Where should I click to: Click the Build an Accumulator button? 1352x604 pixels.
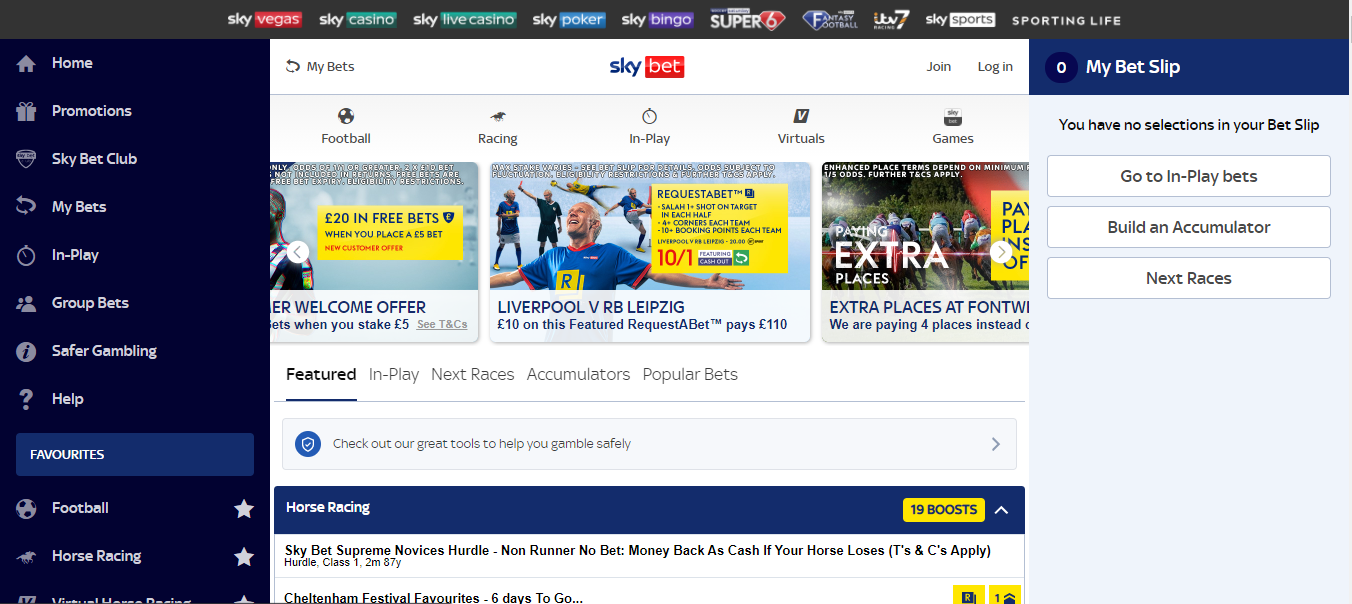tap(1189, 227)
